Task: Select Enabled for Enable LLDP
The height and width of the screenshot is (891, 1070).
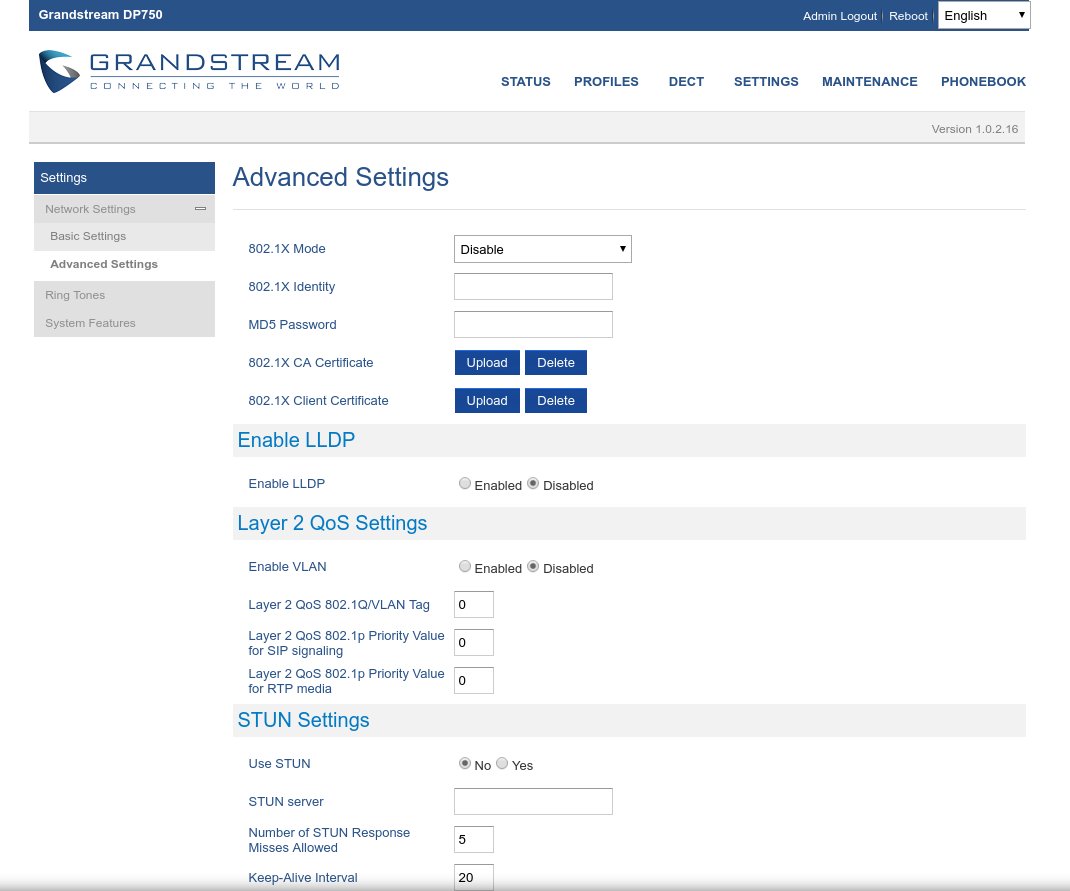Action: 465,484
